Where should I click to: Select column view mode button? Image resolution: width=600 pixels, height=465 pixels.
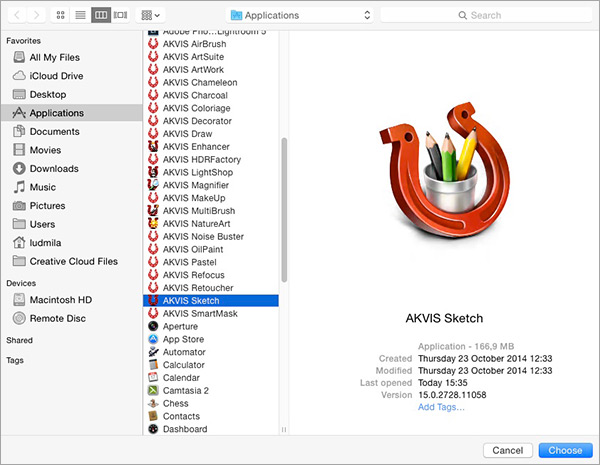pos(101,15)
